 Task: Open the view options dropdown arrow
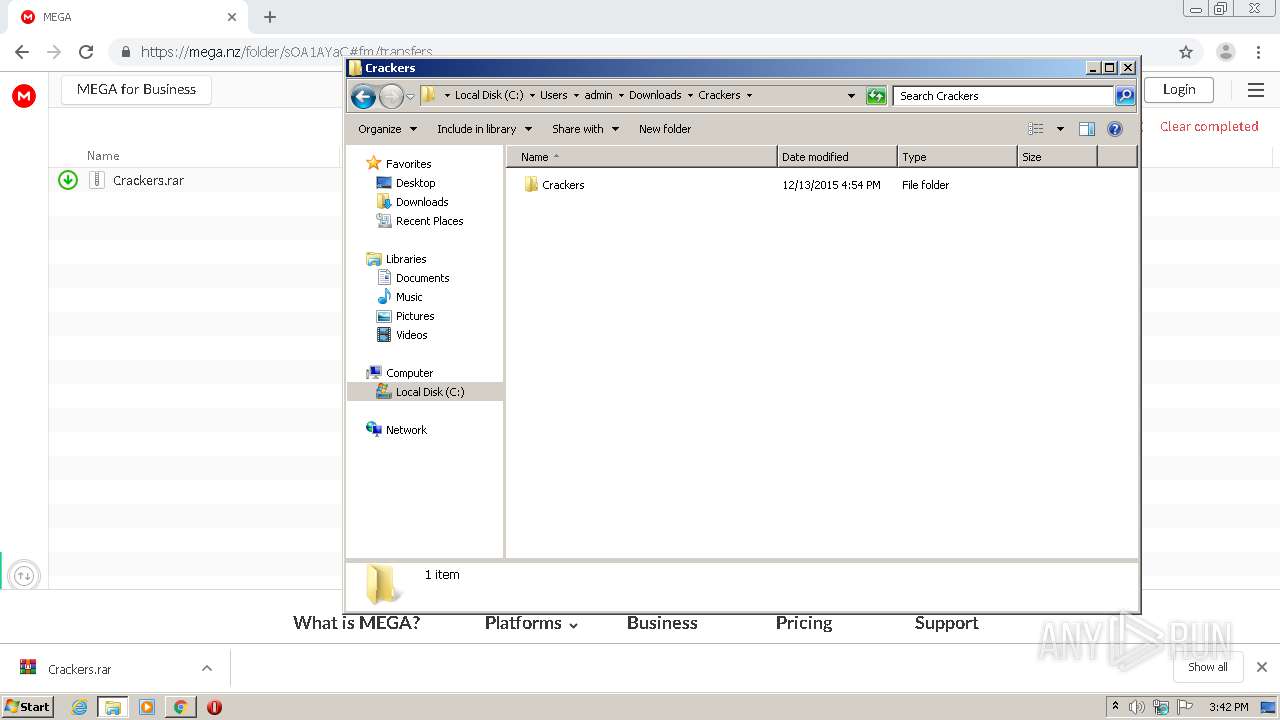(1060, 129)
